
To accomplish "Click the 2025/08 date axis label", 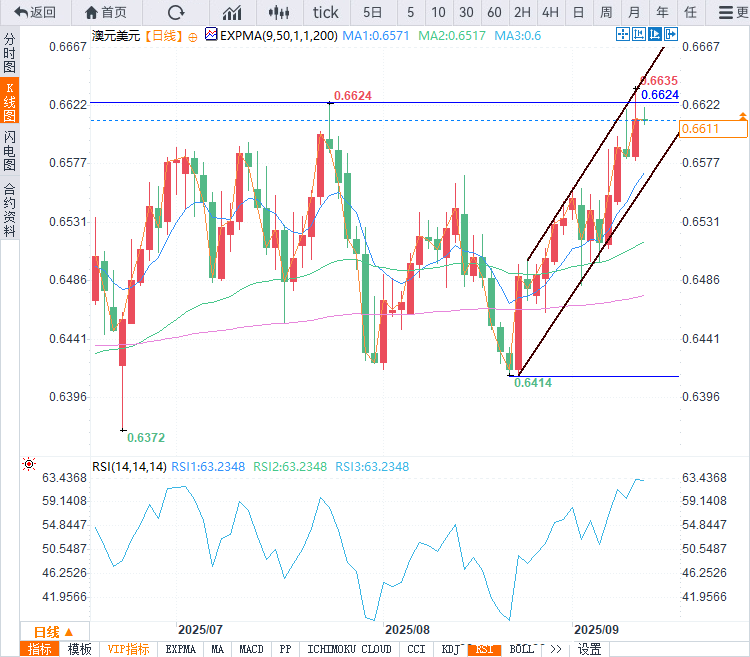I will point(408,630).
